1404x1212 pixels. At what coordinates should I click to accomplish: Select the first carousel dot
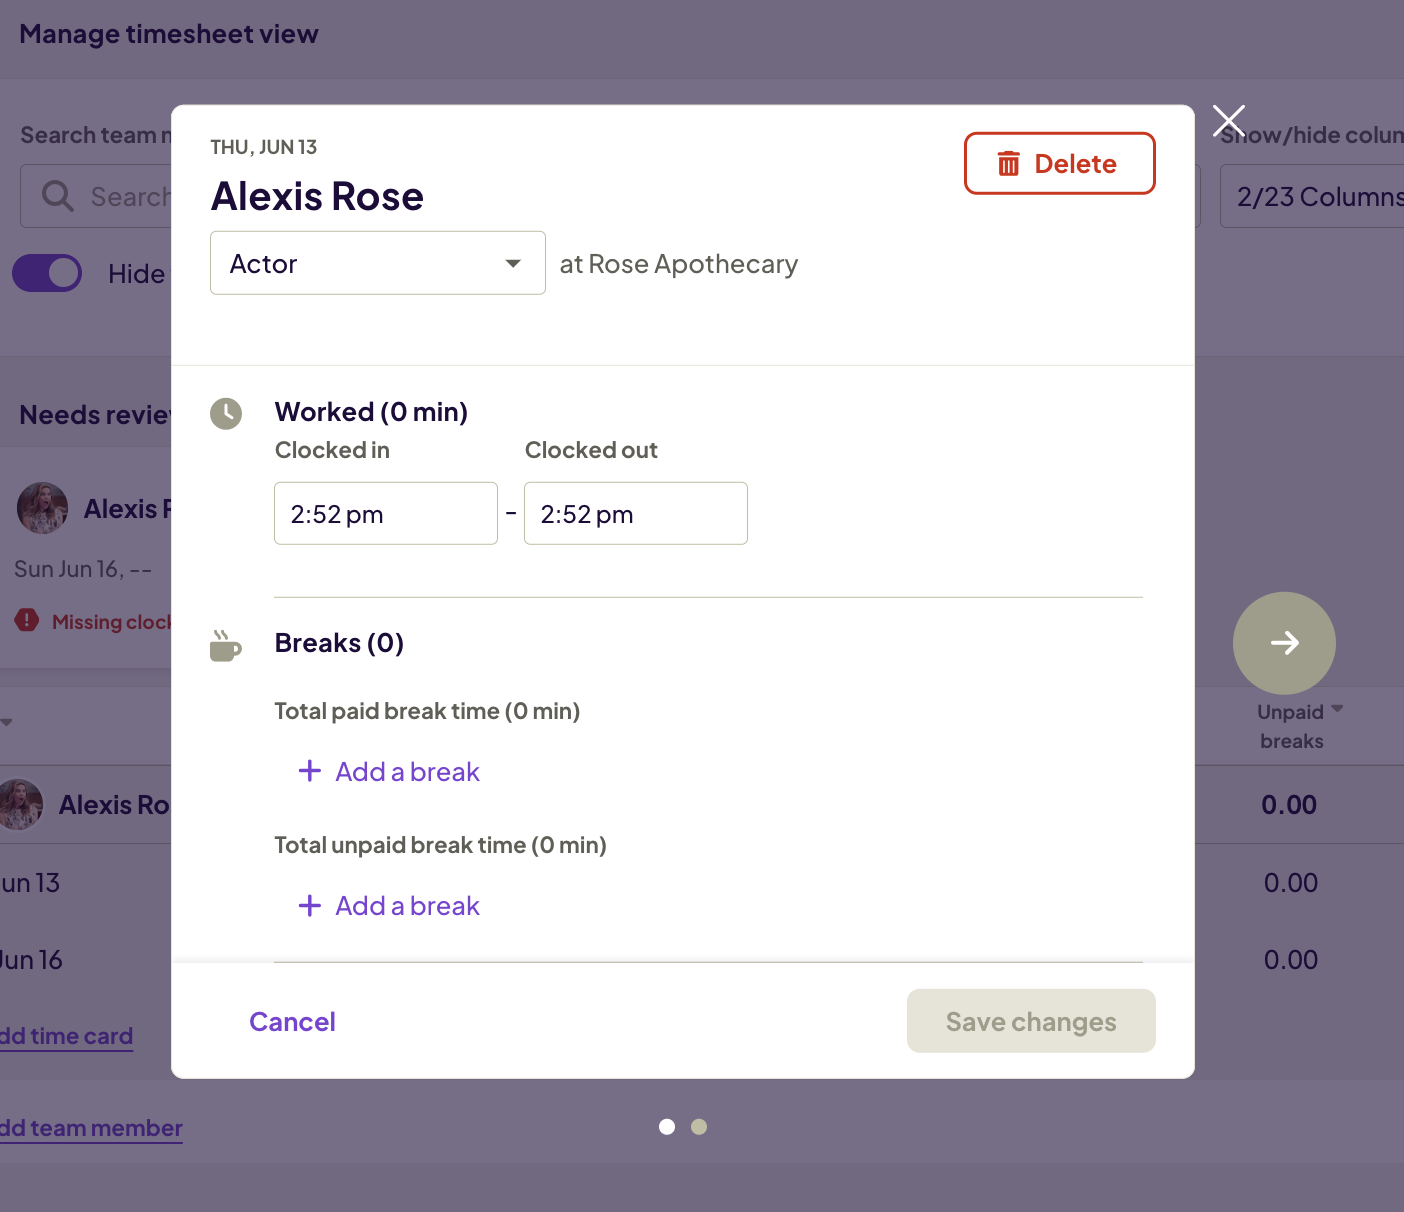coord(667,1127)
